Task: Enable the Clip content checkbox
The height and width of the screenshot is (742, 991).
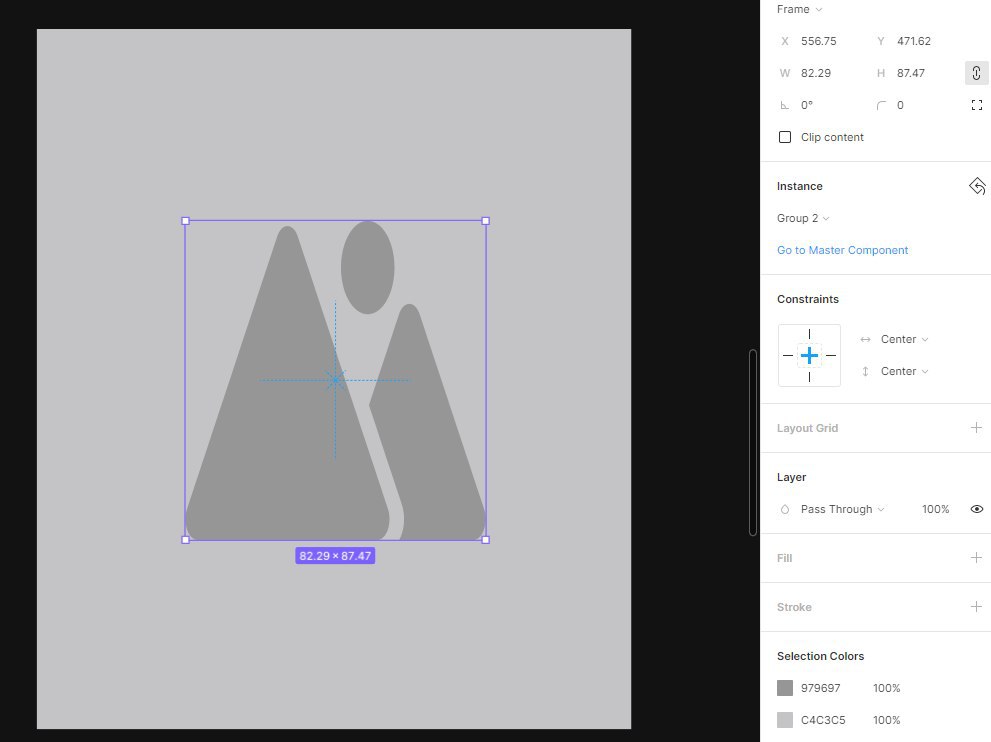Action: [x=785, y=137]
